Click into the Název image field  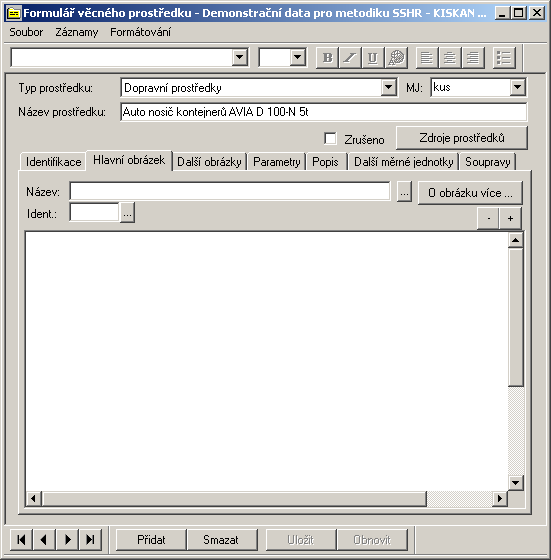[x=230, y=191]
